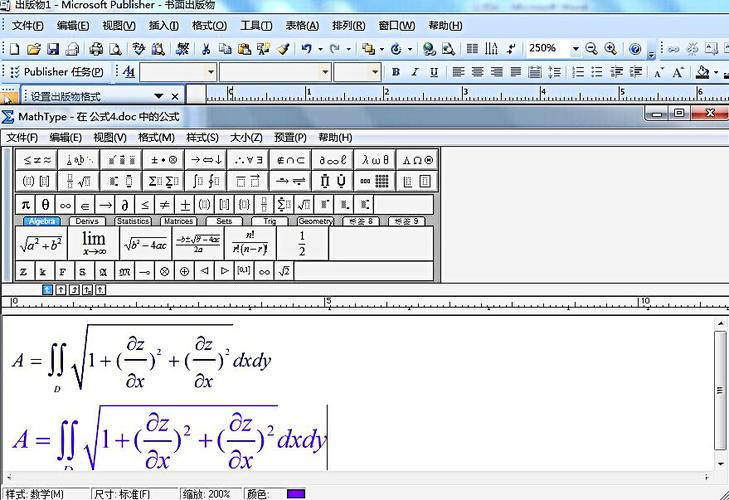729x500 pixels.
Task: Open Publisher 排列(R) menu
Action: [x=349, y=26]
